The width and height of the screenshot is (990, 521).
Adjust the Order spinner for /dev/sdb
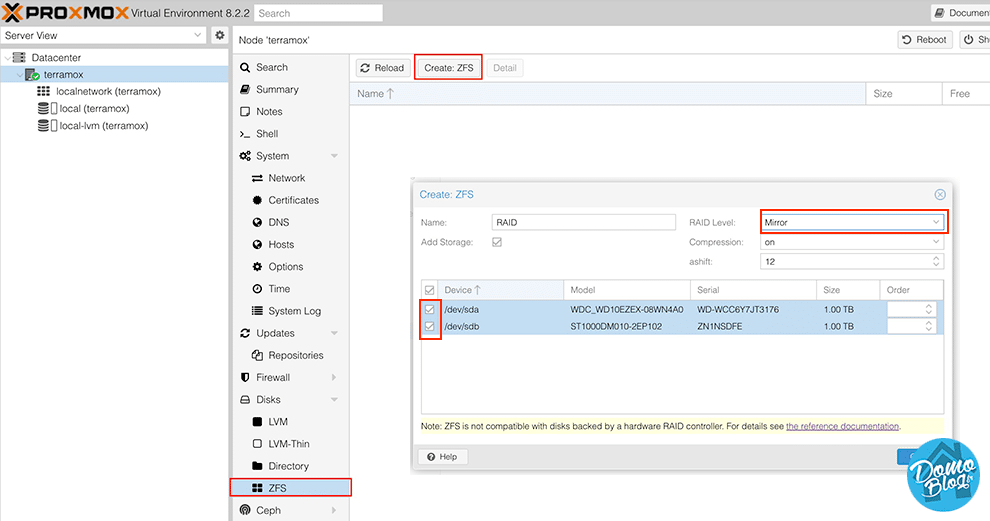tap(928, 326)
